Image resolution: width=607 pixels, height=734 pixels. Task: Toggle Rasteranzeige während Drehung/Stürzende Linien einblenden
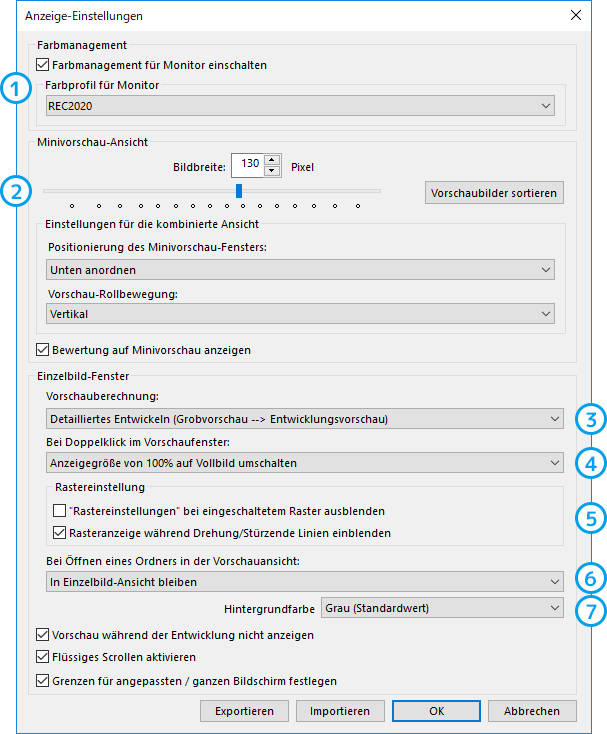pyautogui.click(x=59, y=533)
